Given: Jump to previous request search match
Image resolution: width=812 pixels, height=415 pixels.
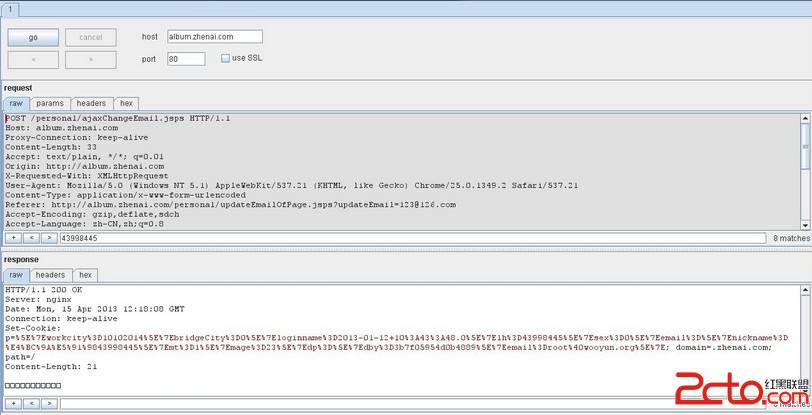Looking at the screenshot, I should (x=31, y=238).
